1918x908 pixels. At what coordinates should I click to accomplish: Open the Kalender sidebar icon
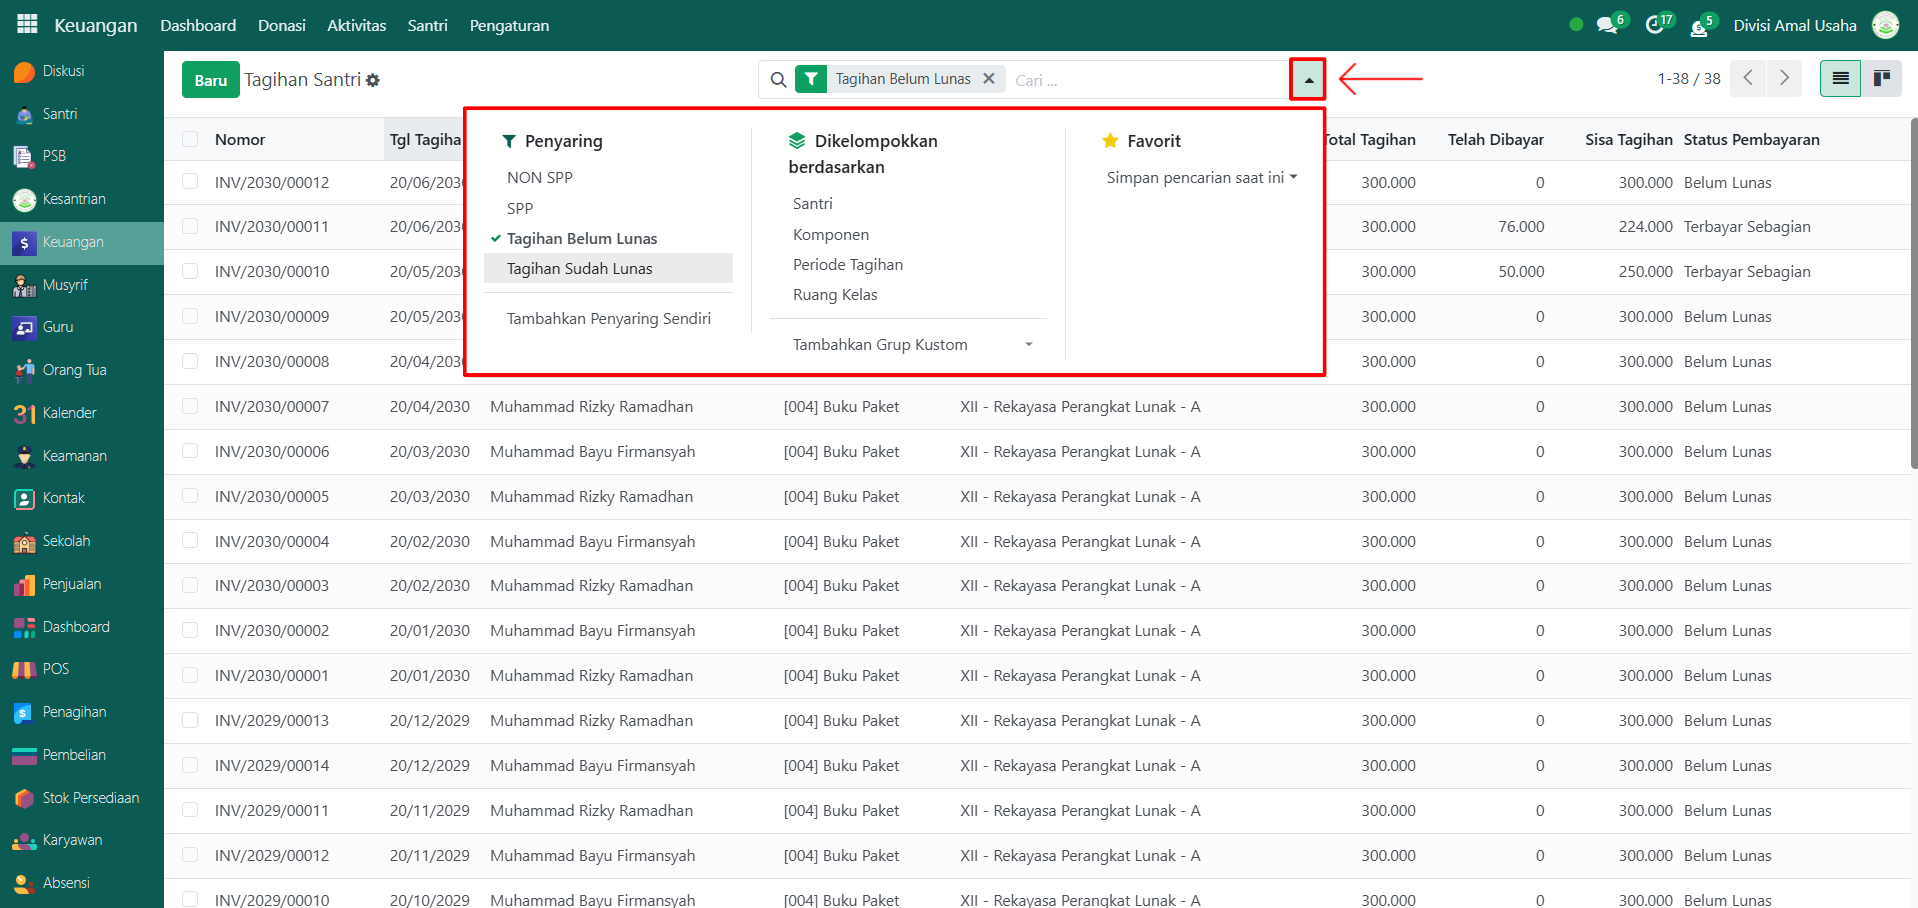click(24, 413)
